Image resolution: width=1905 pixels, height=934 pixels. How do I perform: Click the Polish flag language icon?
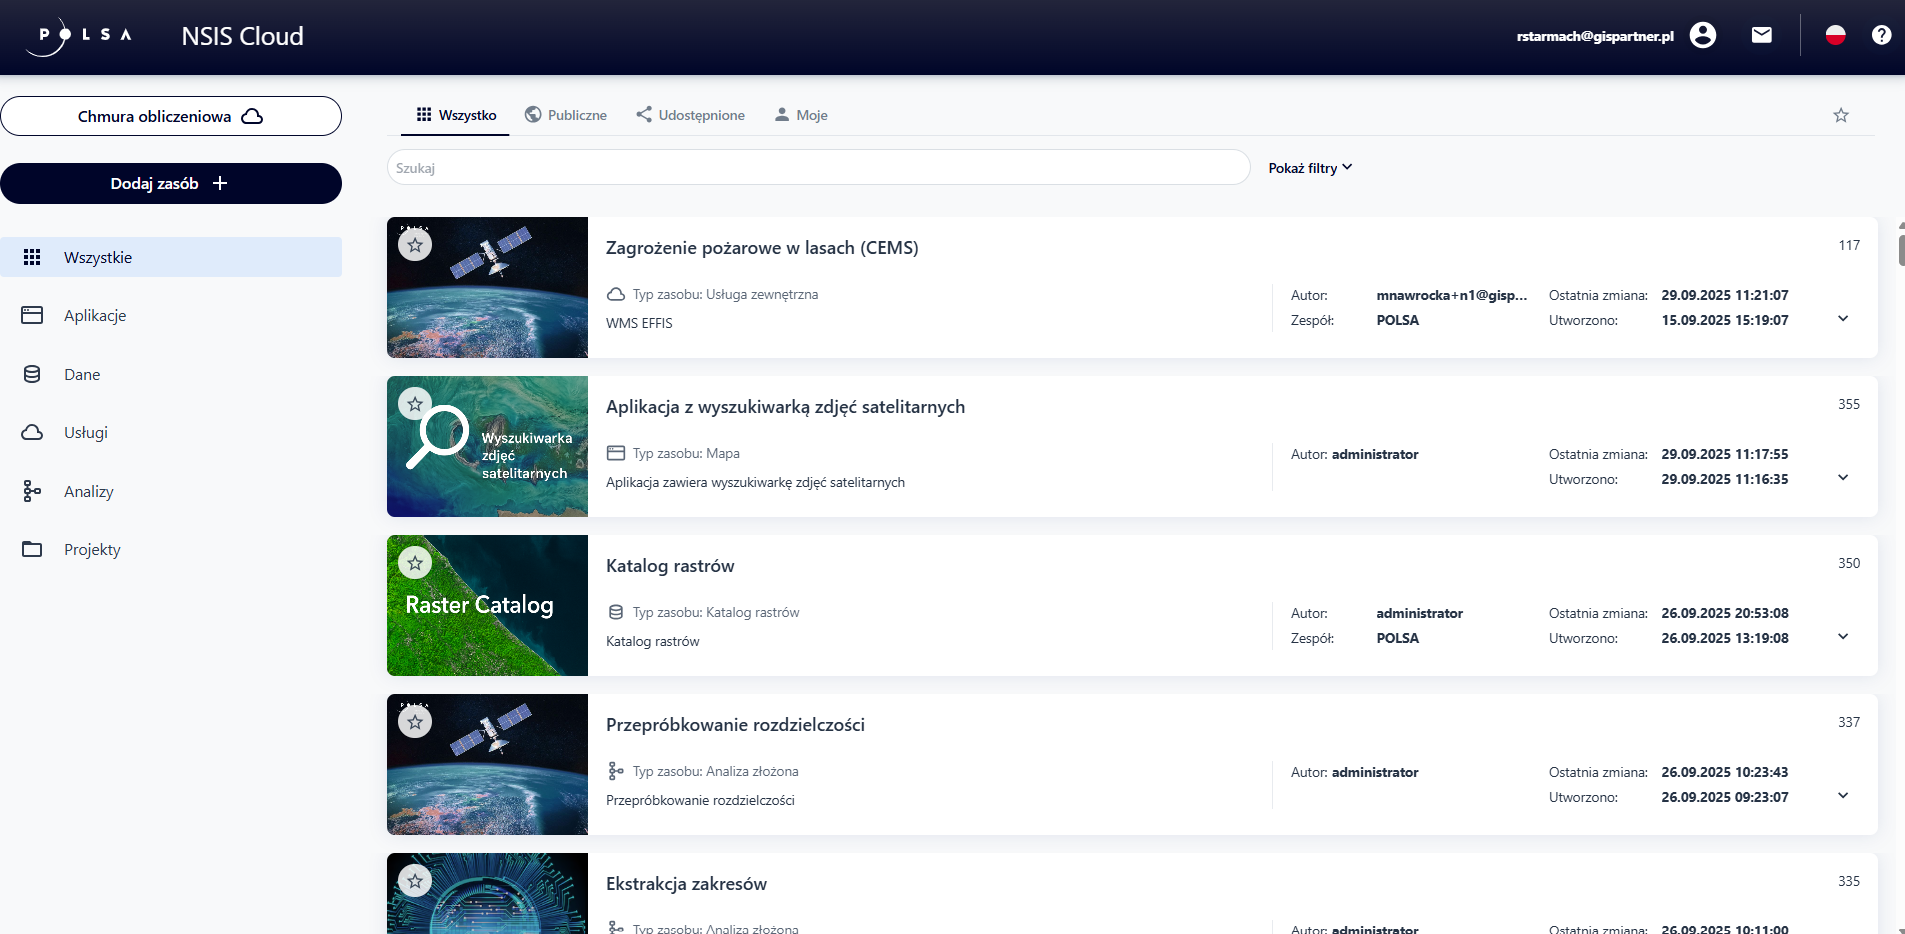pyautogui.click(x=1835, y=36)
